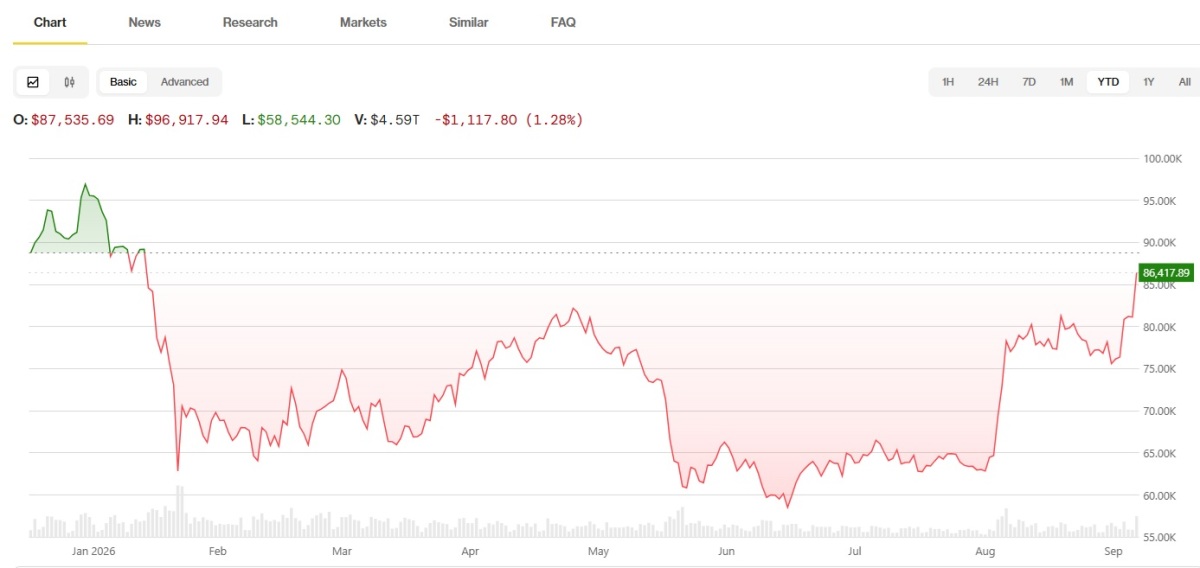Screen dimensions: 1200x568
Task: Toggle Basic chart mode
Action: pos(123,82)
